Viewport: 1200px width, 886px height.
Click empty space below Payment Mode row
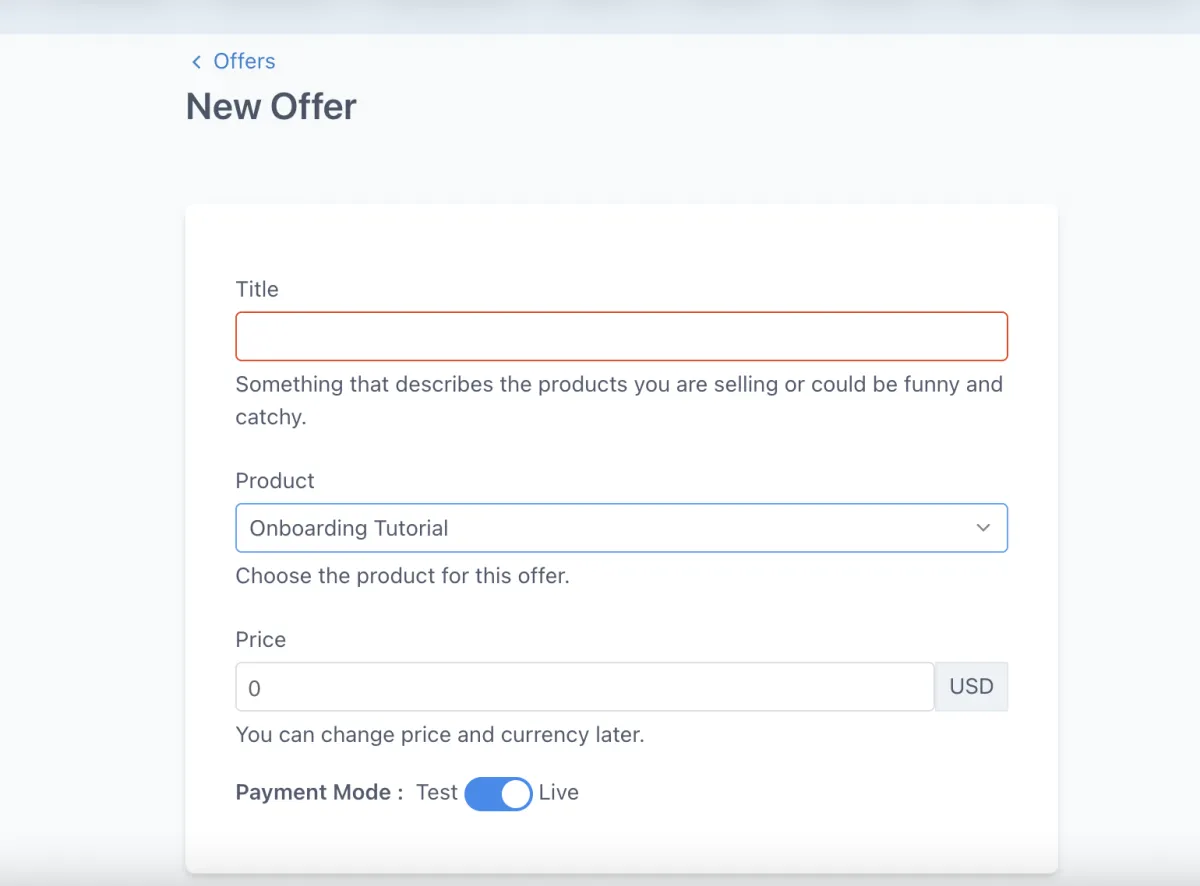[620, 840]
